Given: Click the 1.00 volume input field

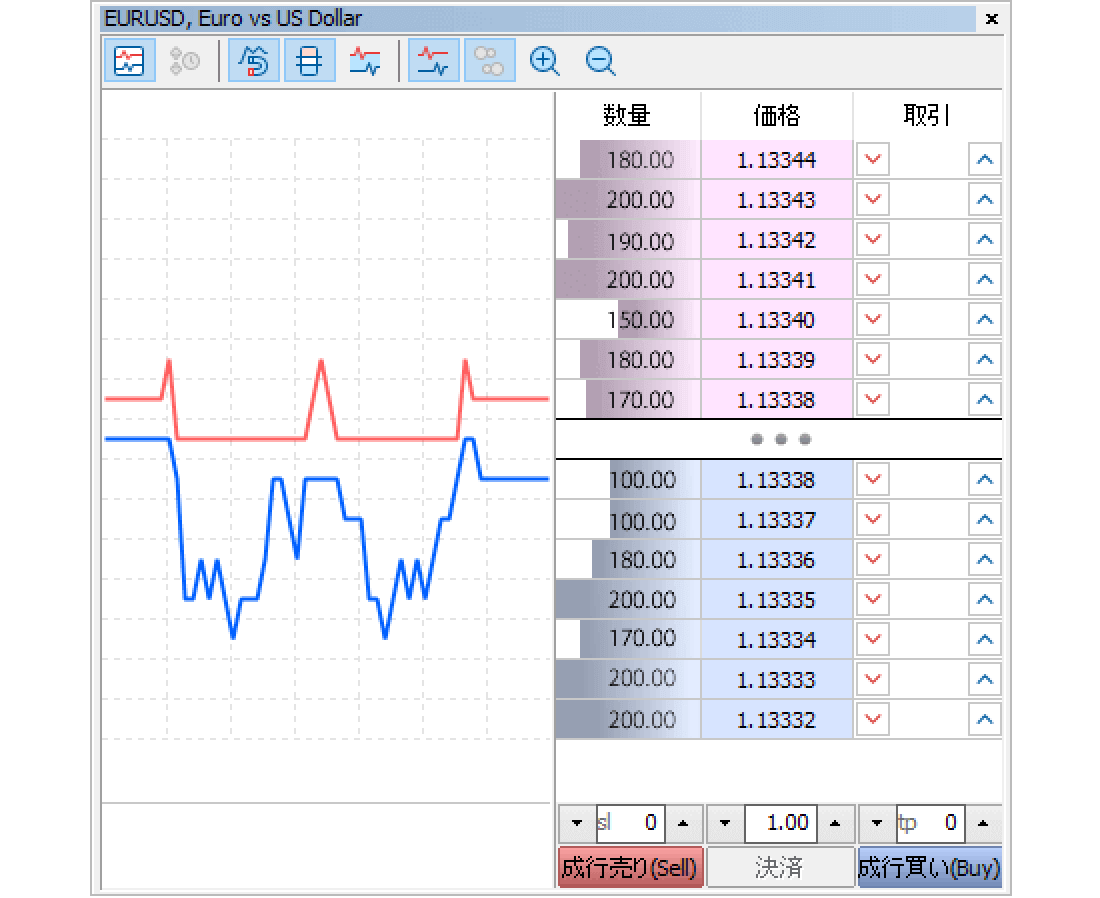Looking at the screenshot, I should point(781,824).
